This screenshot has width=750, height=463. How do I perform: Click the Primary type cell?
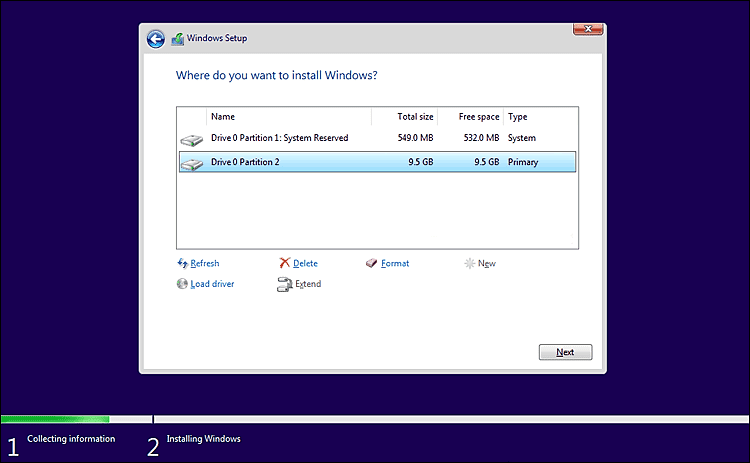click(523, 162)
